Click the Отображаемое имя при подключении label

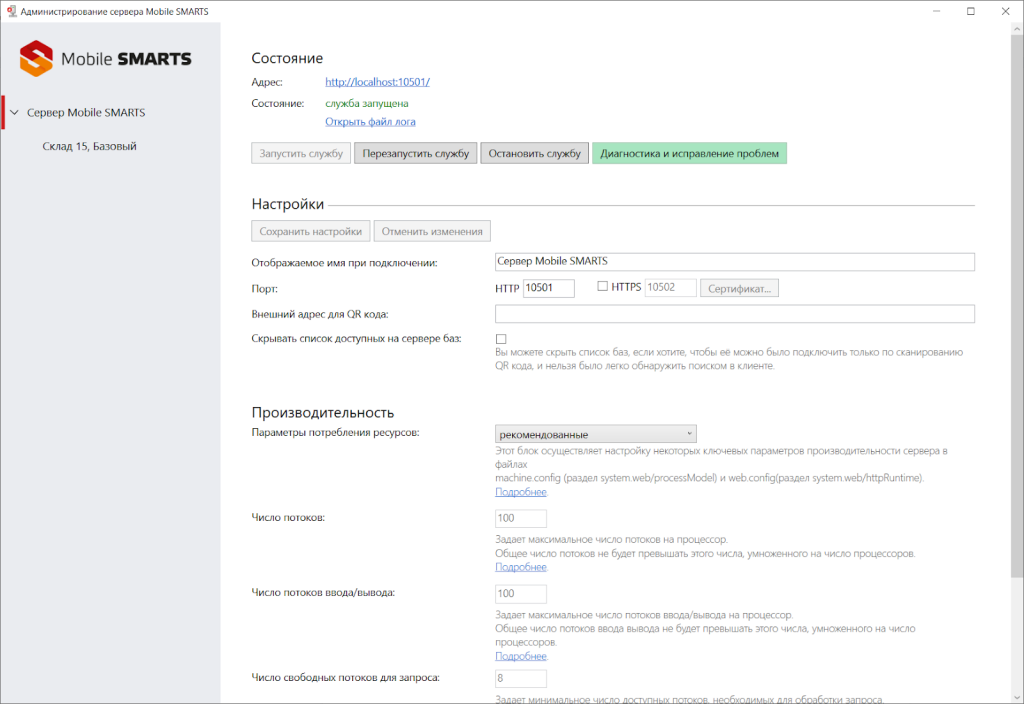344,263
